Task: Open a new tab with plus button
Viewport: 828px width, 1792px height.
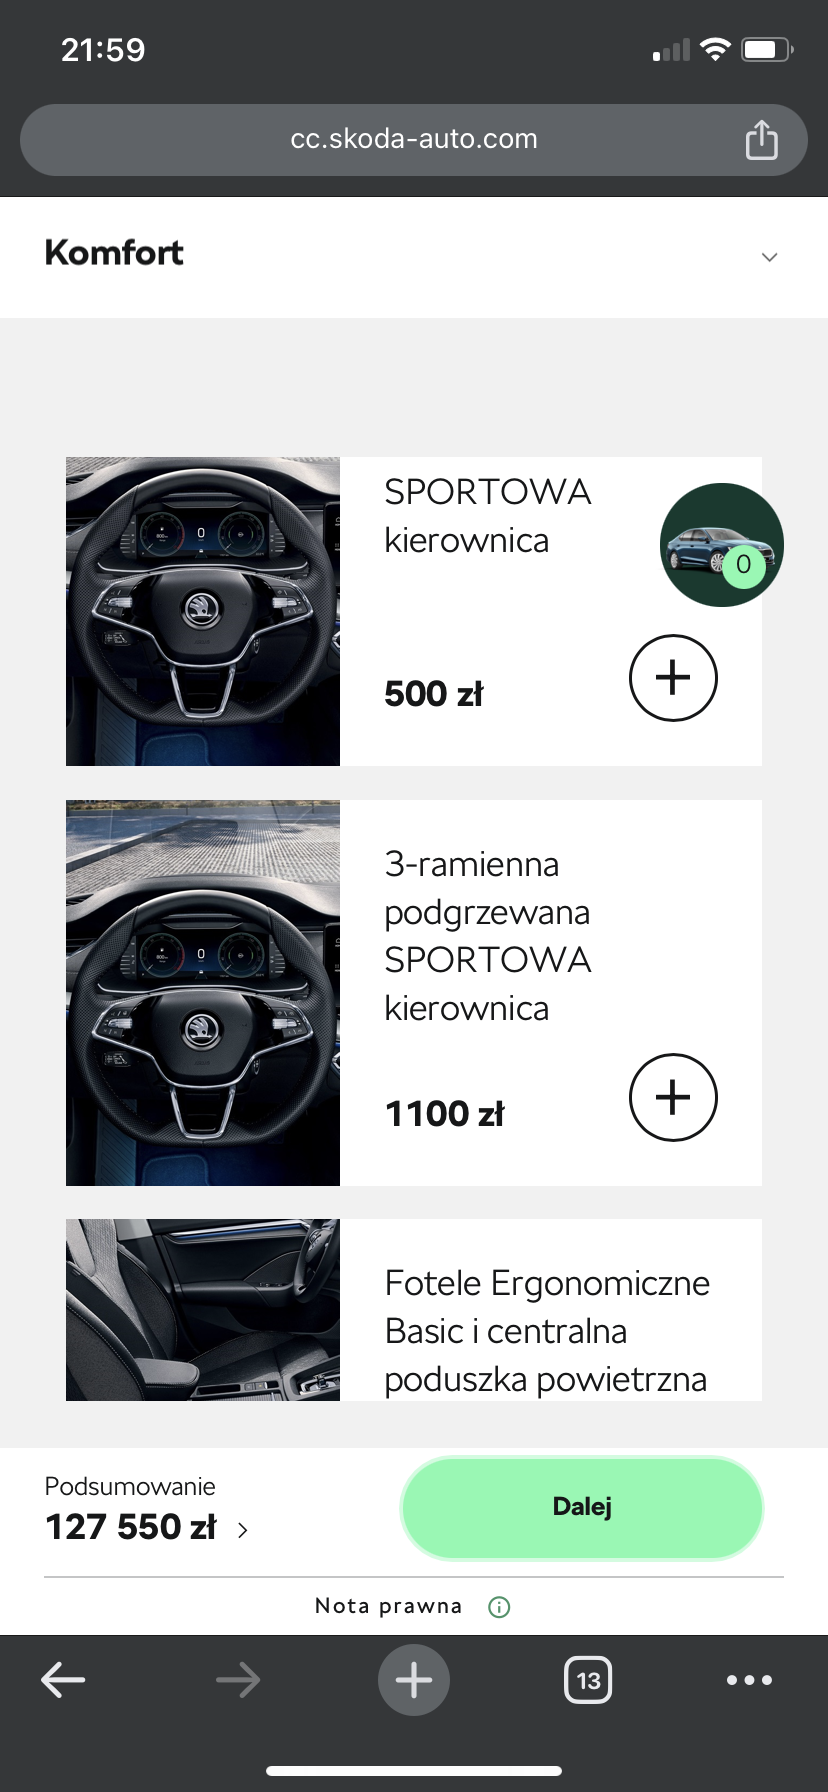Action: 414,1680
